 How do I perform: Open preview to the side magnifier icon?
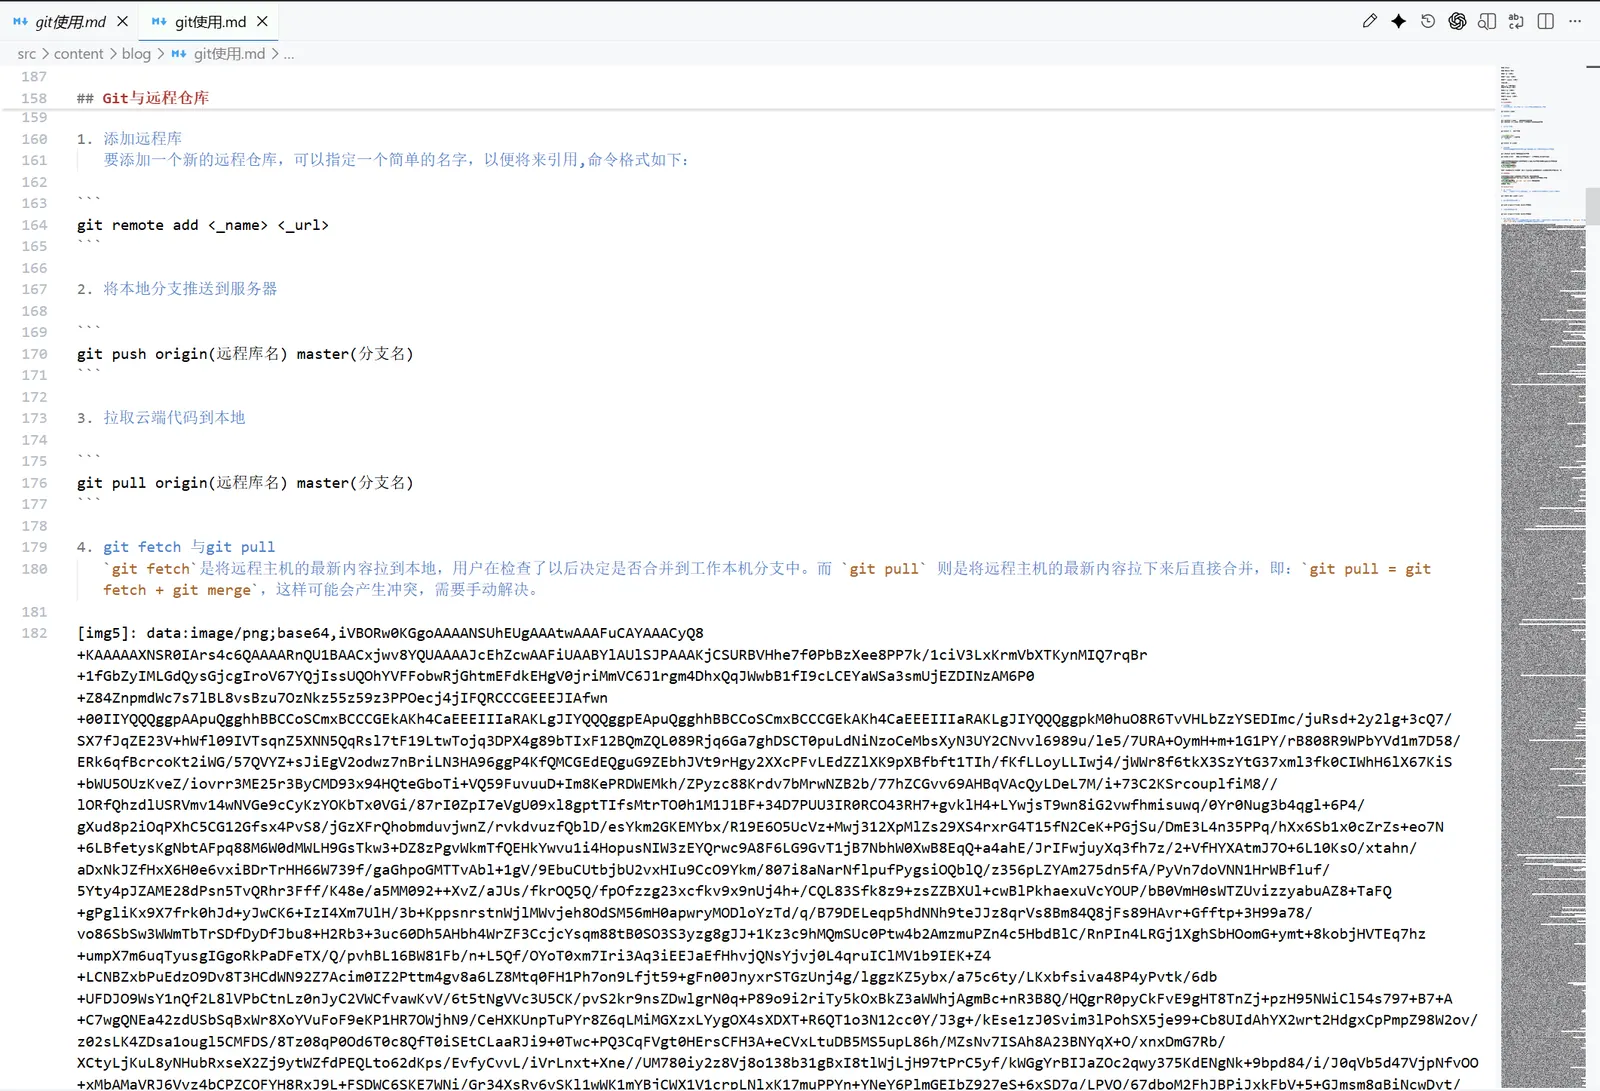1487,21
